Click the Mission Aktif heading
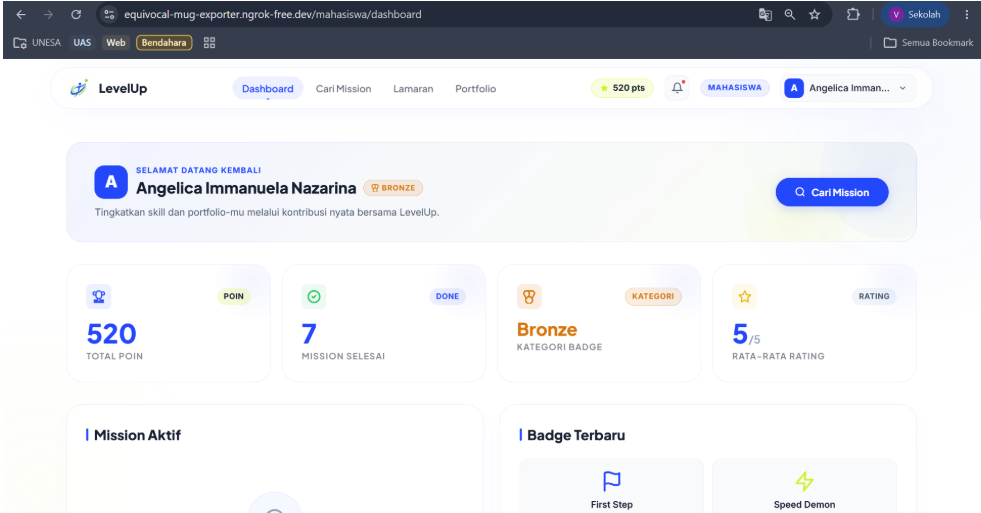 (137, 435)
